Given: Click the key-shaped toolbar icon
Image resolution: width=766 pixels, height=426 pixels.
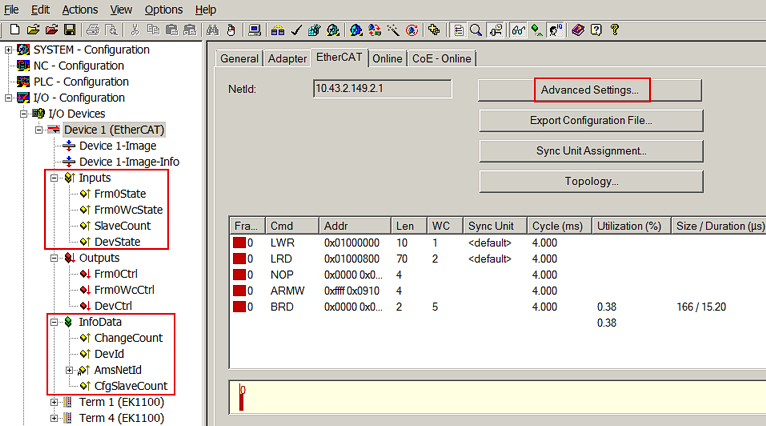Looking at the screenshot, I should click(495, 30).
